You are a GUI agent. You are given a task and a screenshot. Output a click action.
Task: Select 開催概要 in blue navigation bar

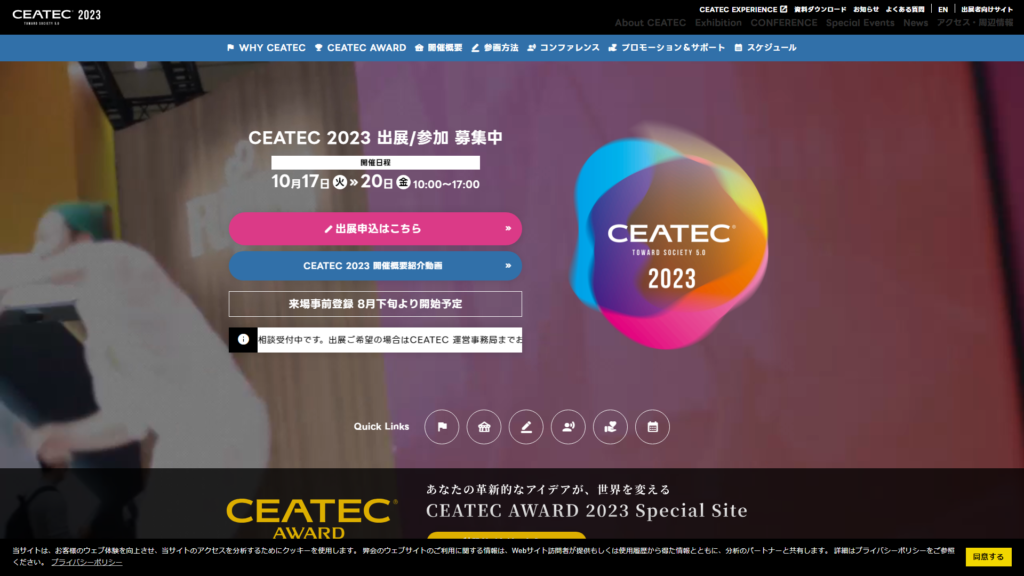pos(439,48)
